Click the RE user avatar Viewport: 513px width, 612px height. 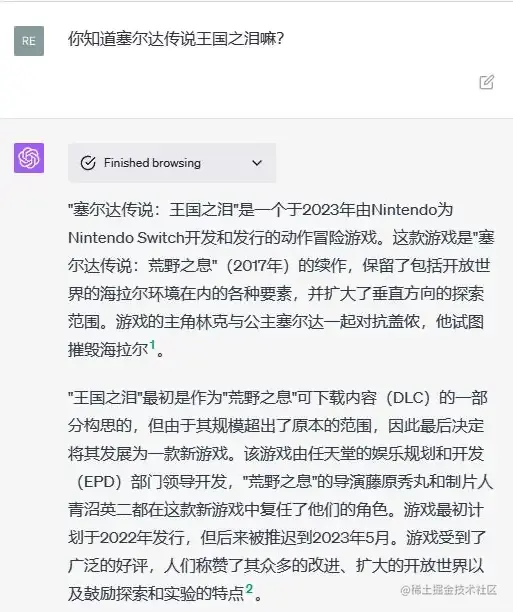(29, 41)
